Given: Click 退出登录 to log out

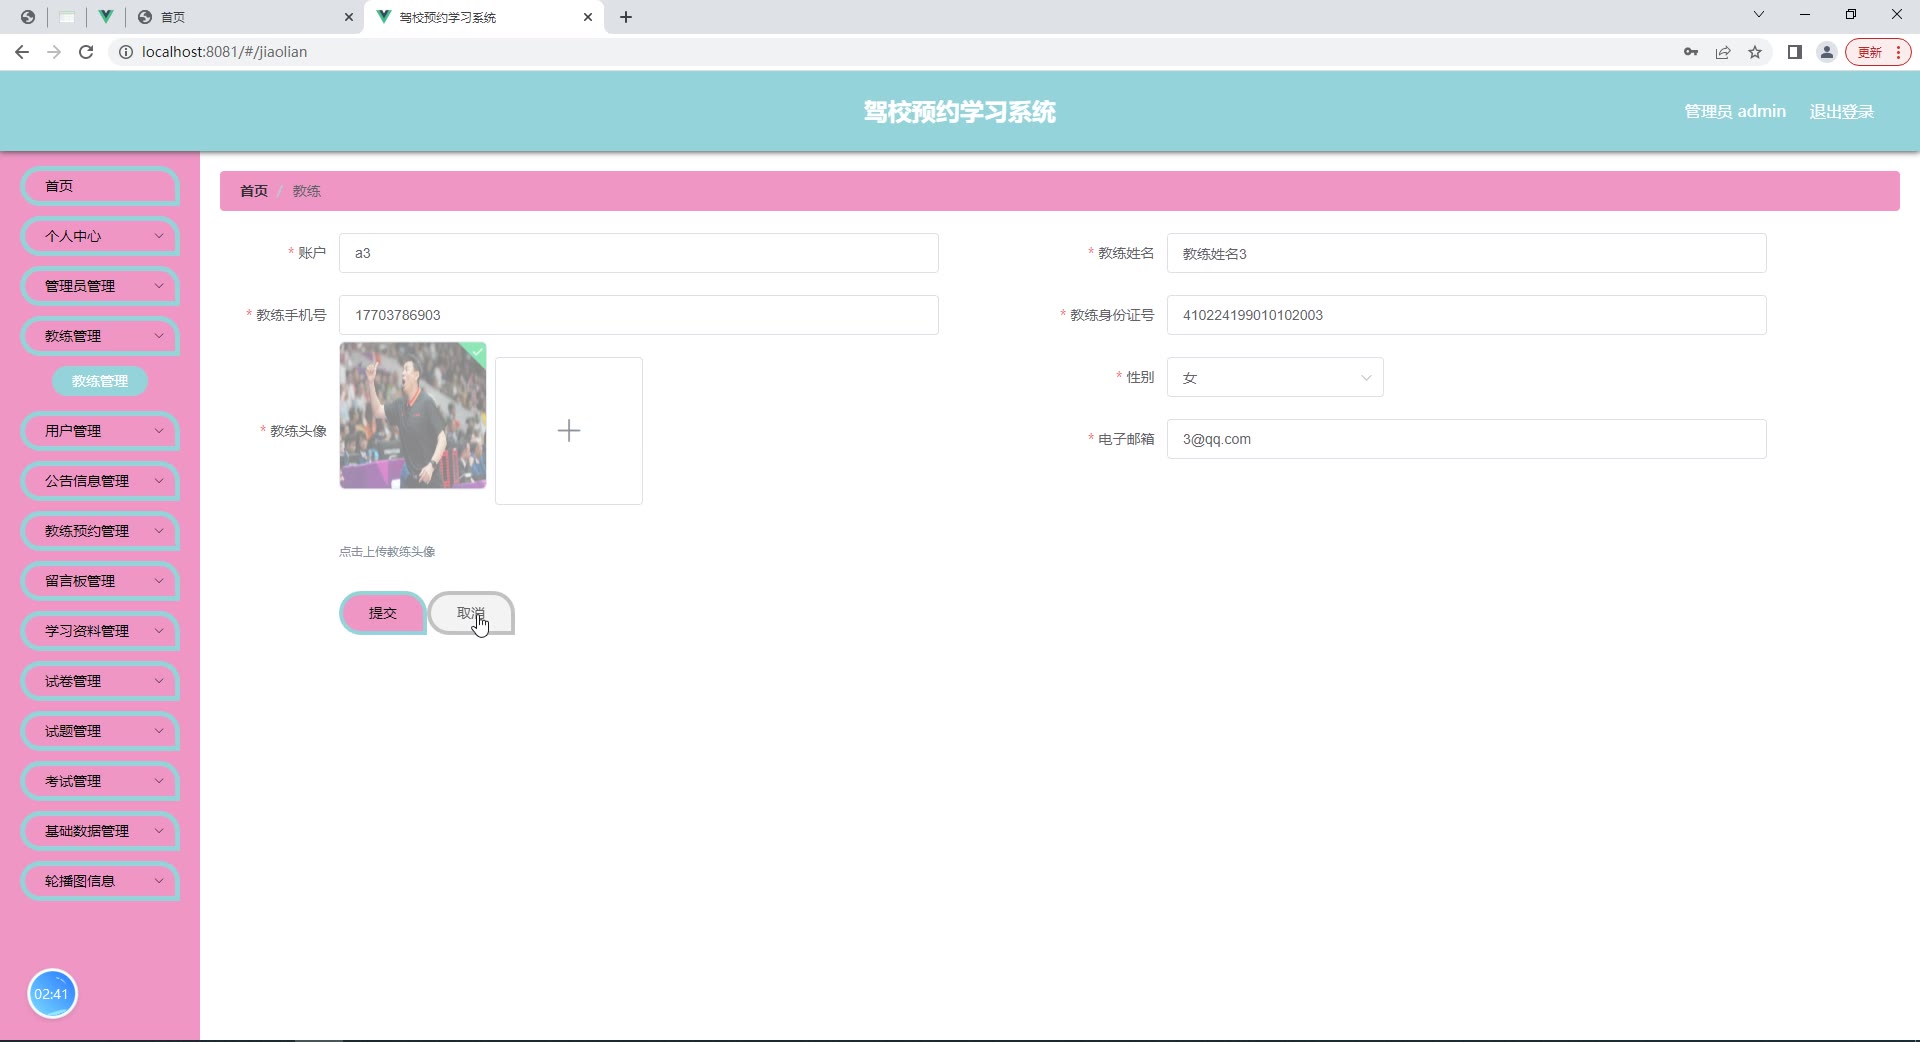Looking at the screenshot, I should click(x=1842, y=112).
